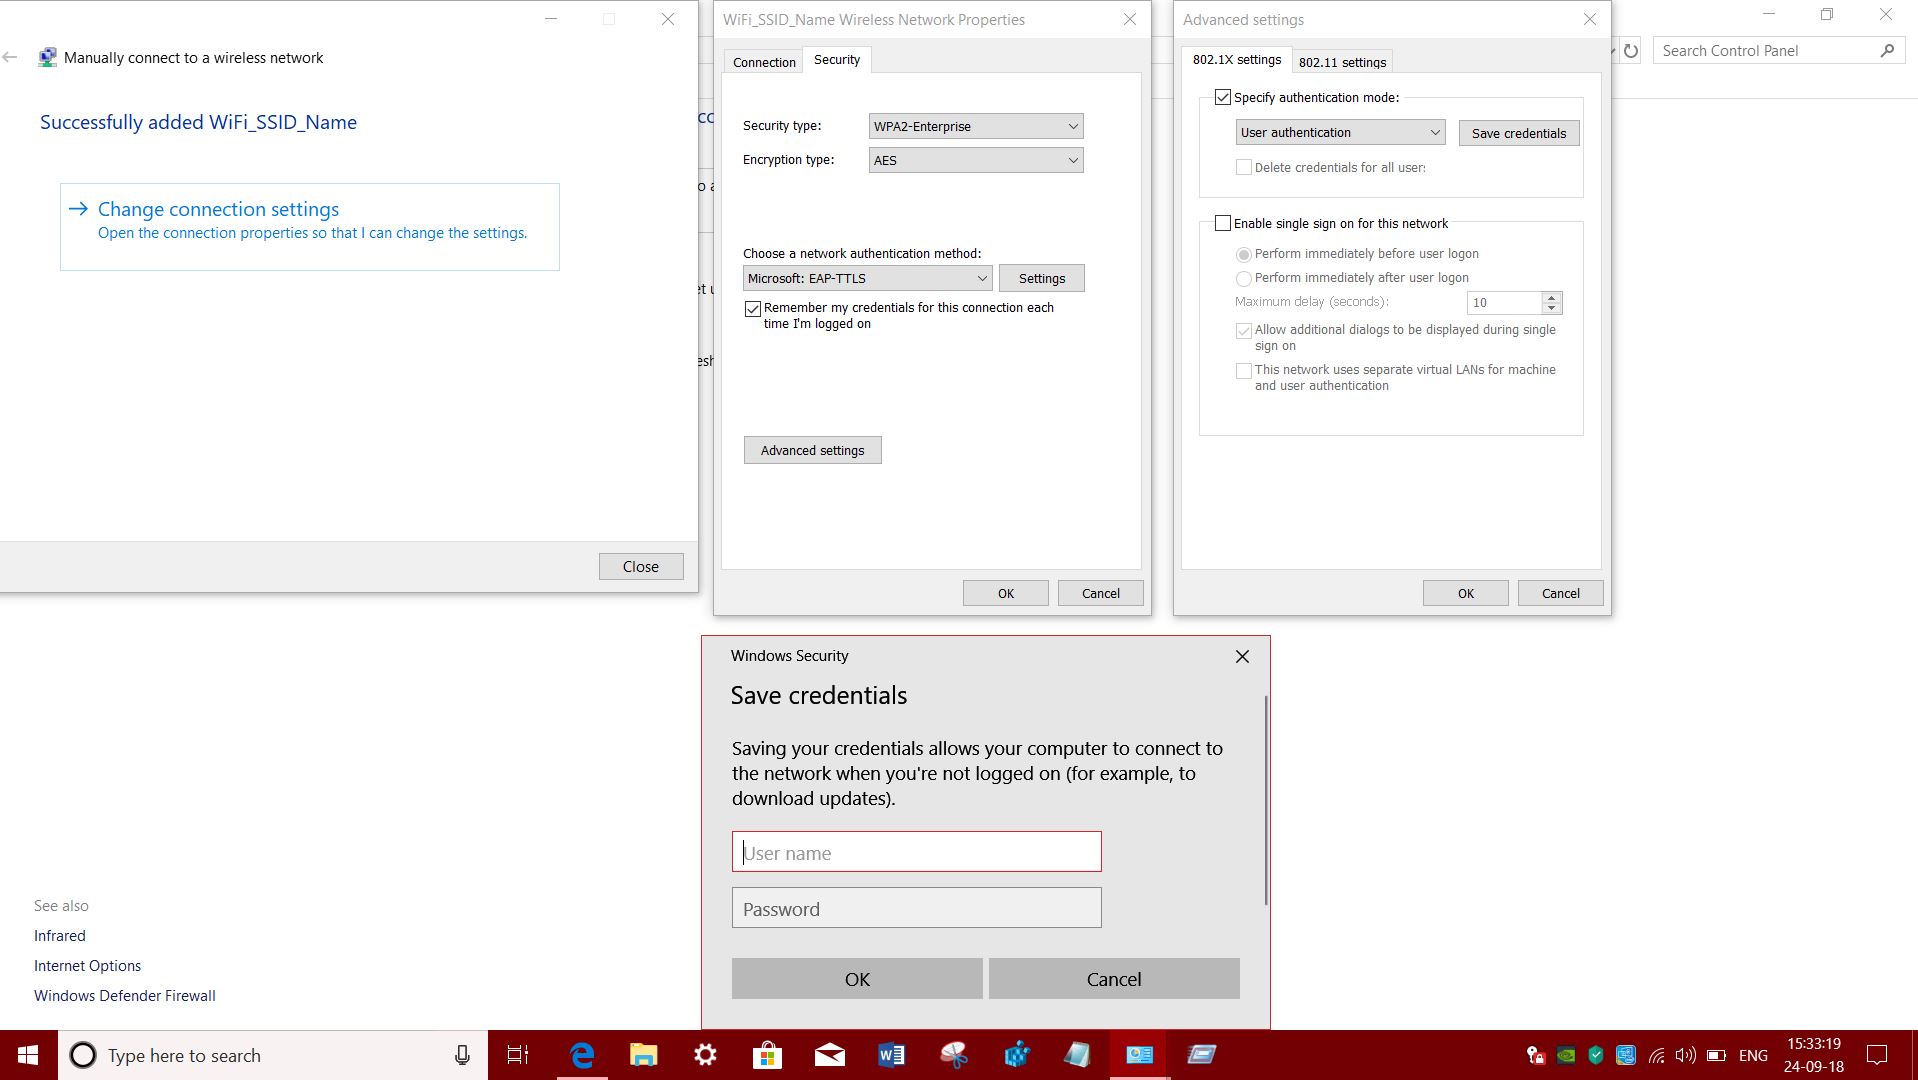Click OK in Save credentials dialog

click(x=857, y=979)
